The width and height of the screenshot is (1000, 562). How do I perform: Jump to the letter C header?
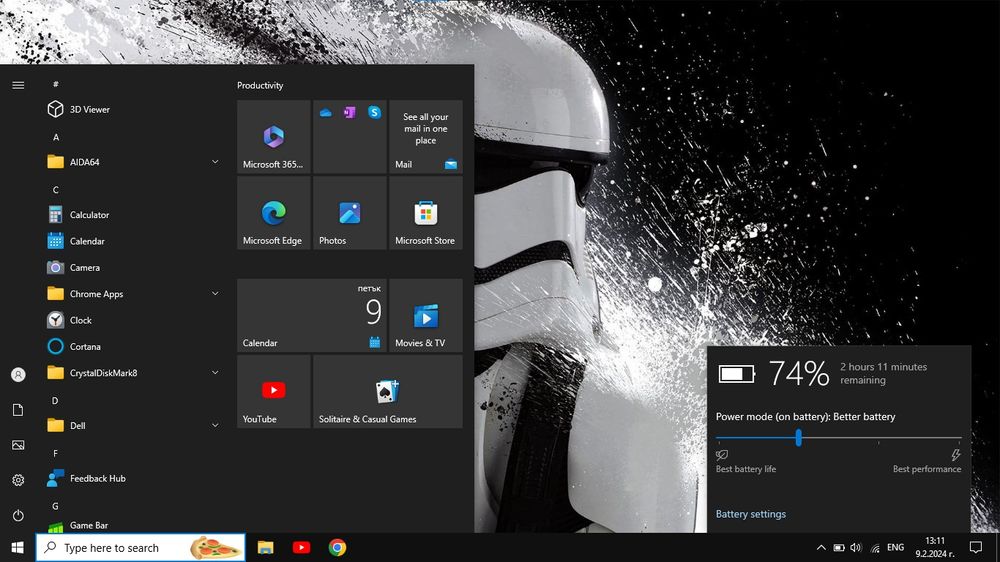point(55,189)
